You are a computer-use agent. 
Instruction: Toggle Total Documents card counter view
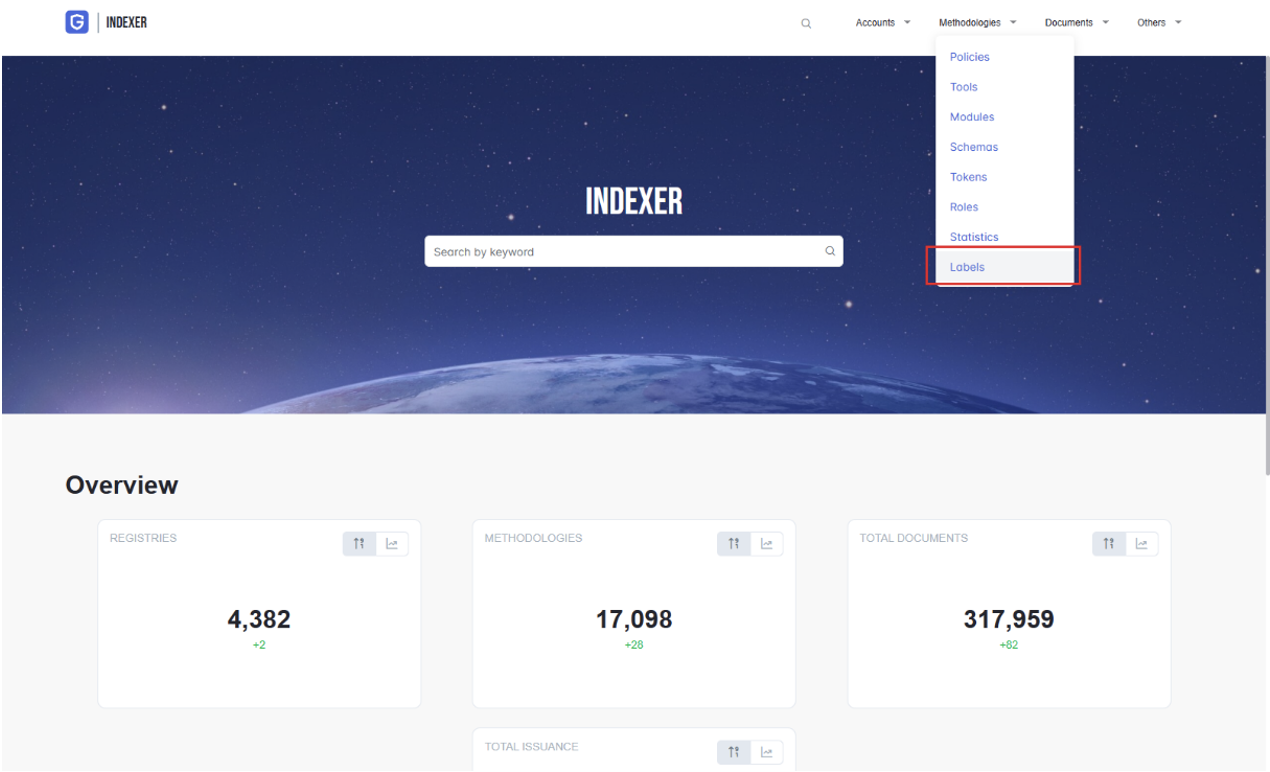1109,544
